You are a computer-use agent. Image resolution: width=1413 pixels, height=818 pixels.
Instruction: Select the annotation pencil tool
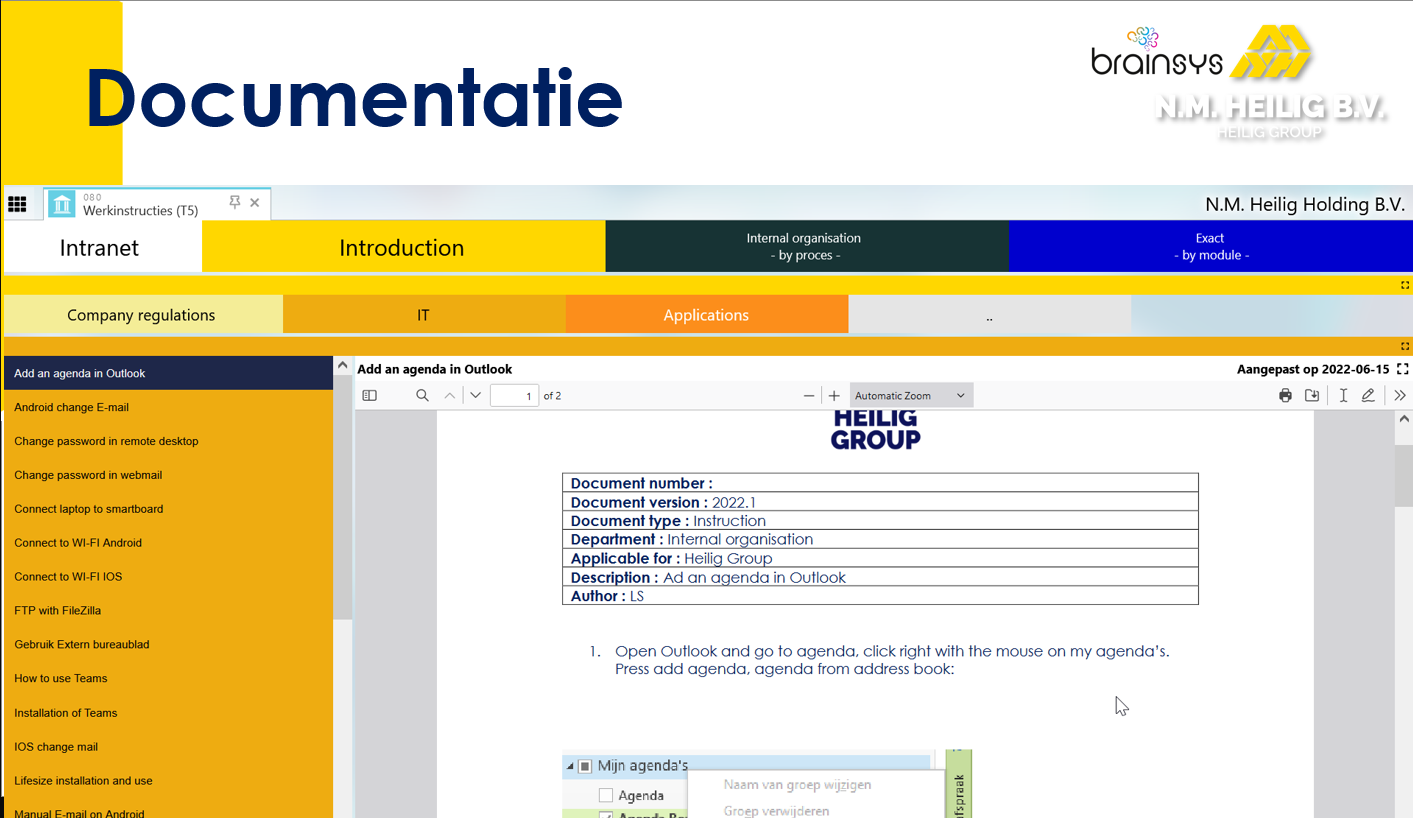click(1368, 395)
